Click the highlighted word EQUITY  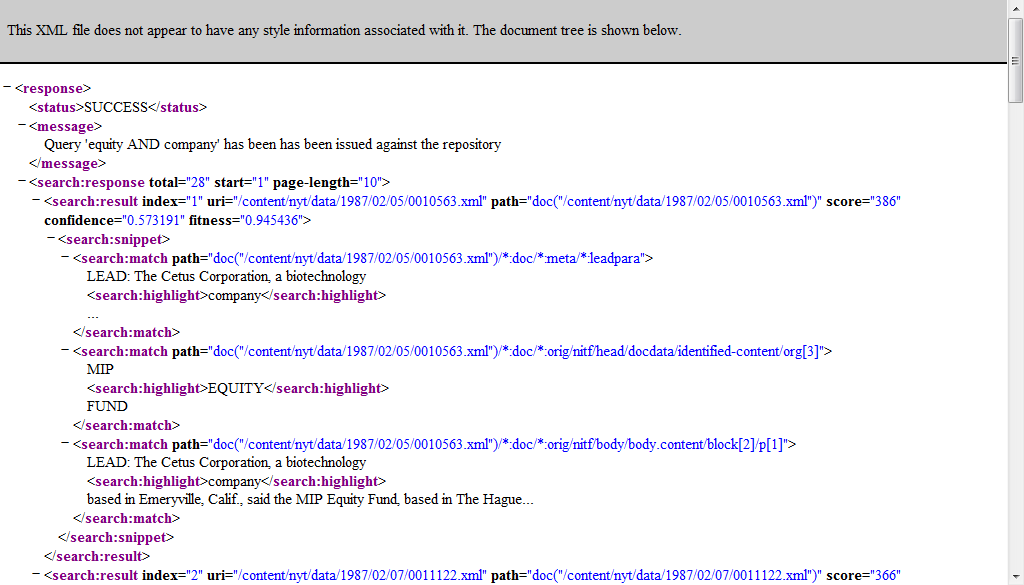(236, 388)
